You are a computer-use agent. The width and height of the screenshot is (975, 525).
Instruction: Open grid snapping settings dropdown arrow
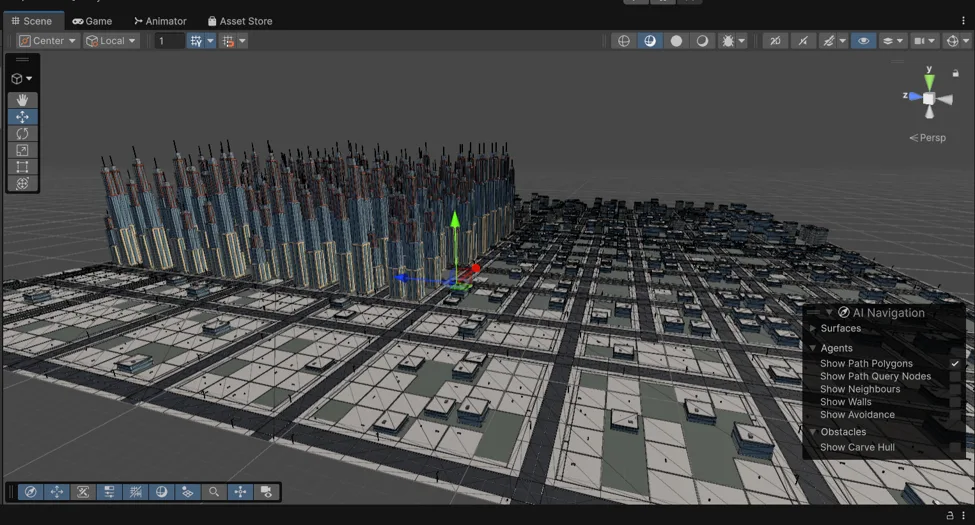point(243,41)
